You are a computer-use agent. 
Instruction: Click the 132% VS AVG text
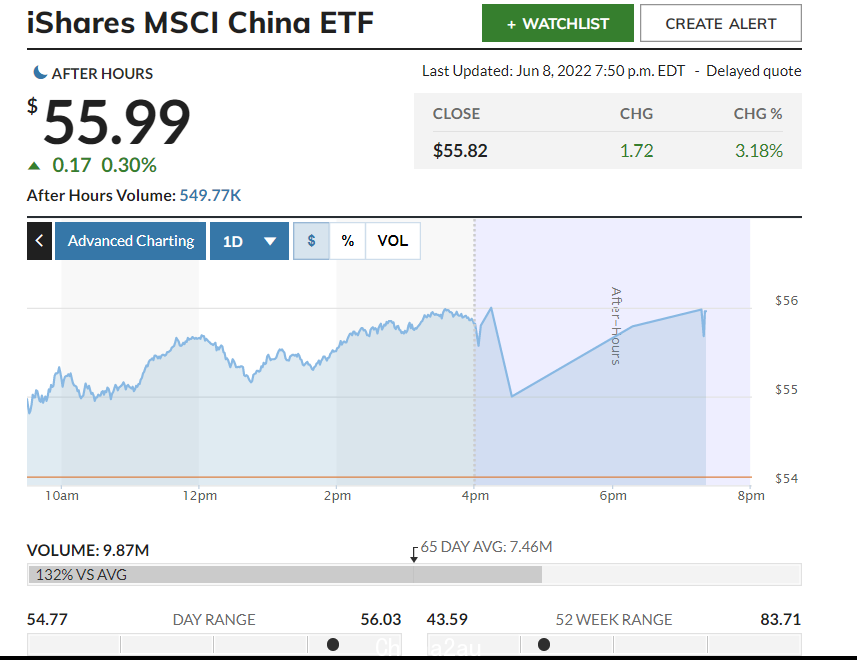click(81, 575)
